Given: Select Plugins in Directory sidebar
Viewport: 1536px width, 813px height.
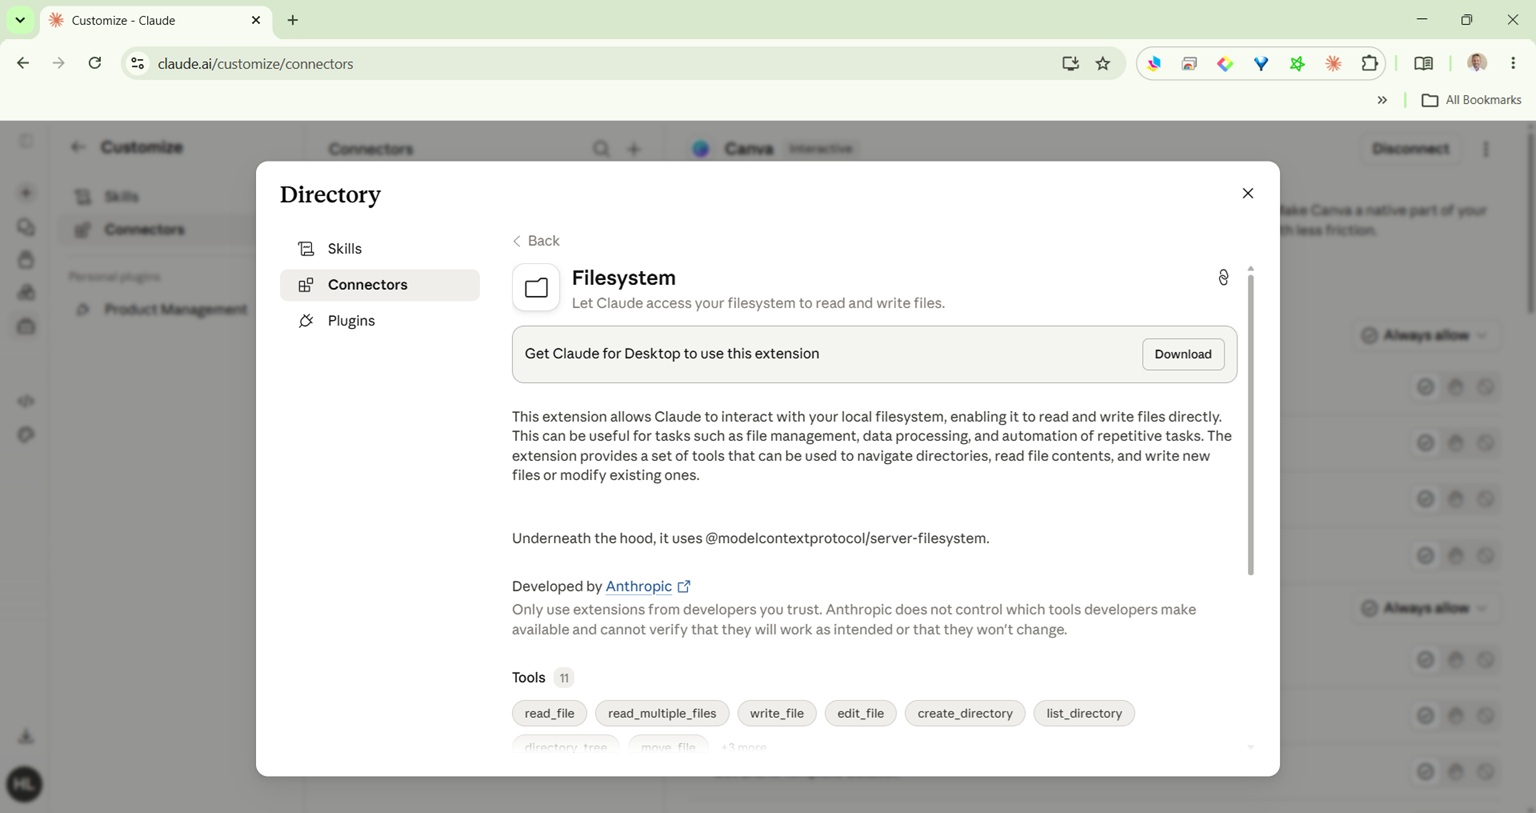Looking at the screenshot, I should pos(380,321).
